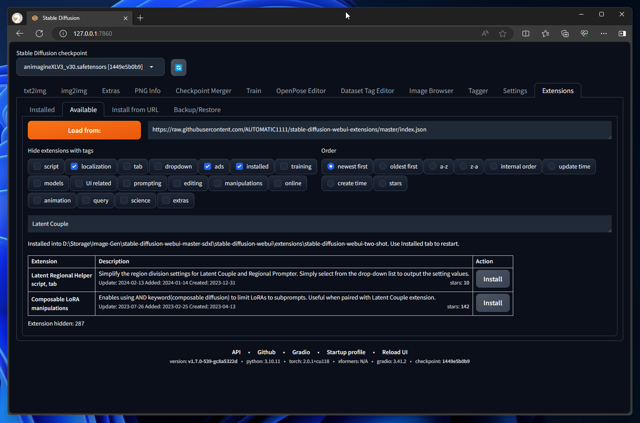640x423 pixels.
Task: Toggle split screen browser icon
Action: (526, 33)
